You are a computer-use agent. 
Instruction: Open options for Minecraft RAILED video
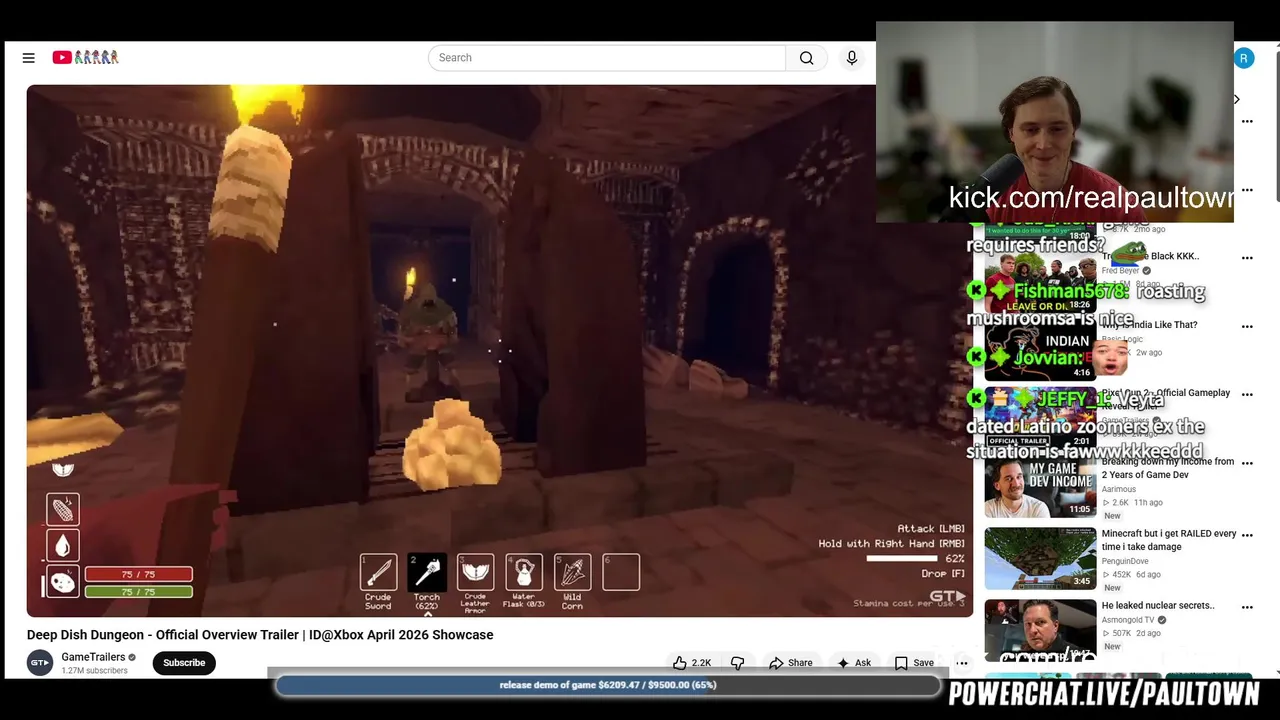tap(1247, 535)
